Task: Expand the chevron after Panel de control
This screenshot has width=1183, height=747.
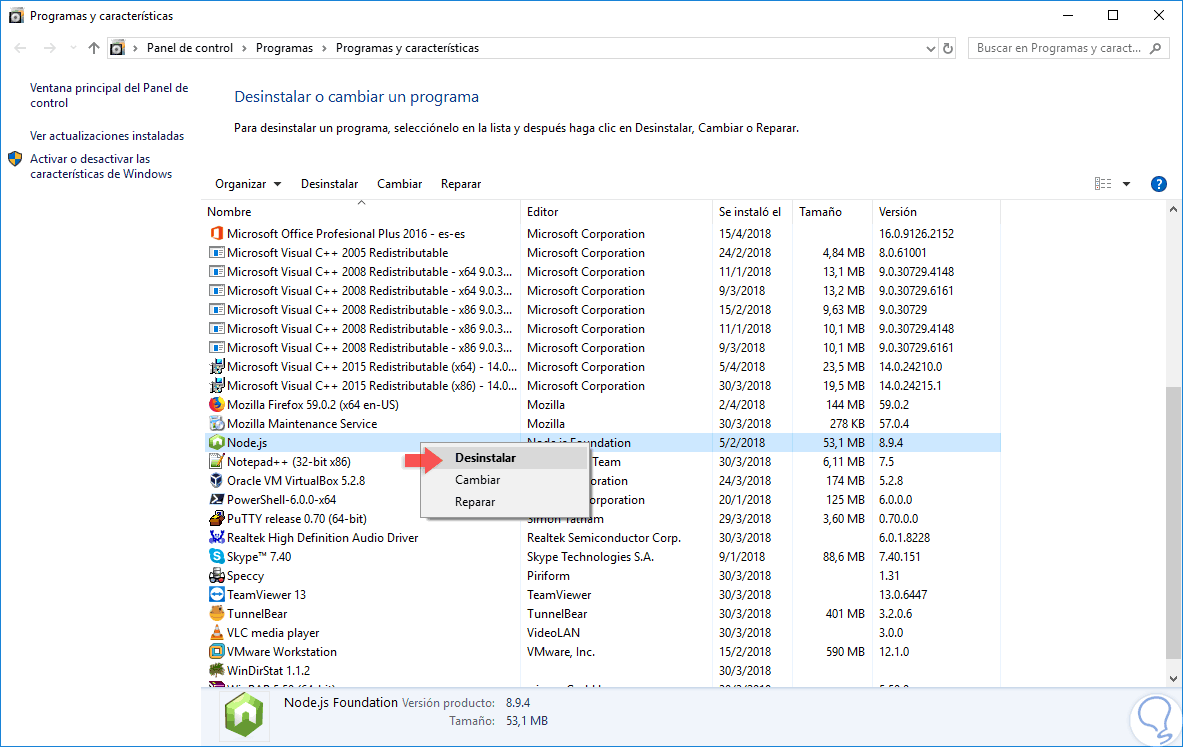Action: coord(244,48)
